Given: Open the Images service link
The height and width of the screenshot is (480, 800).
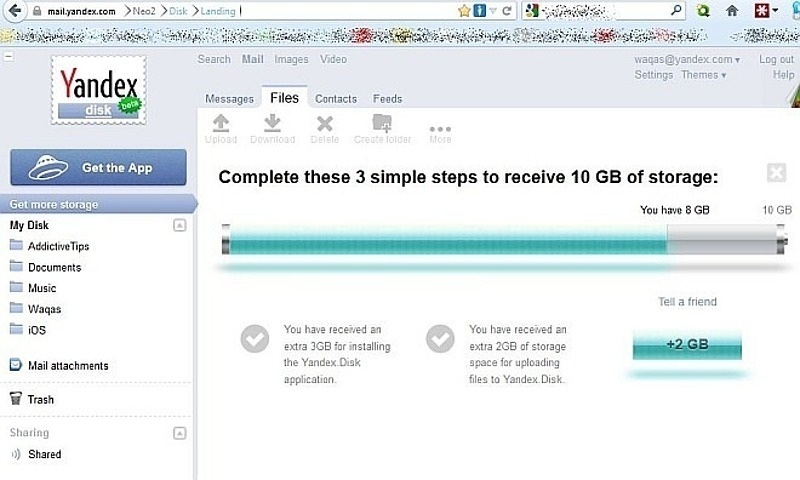Looking at the screenshot, I should (291, 59).
